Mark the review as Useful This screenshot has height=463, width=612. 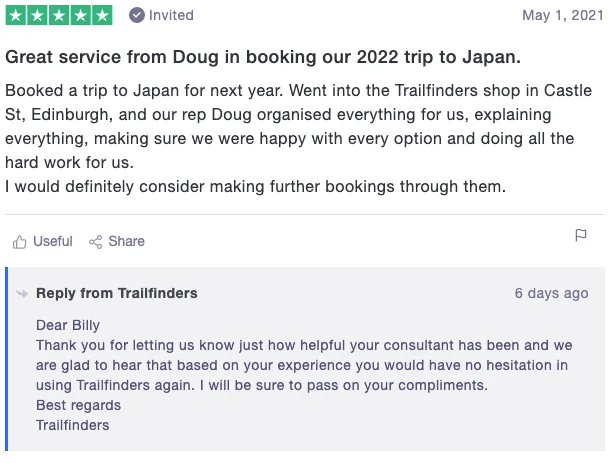click(52, 241)
